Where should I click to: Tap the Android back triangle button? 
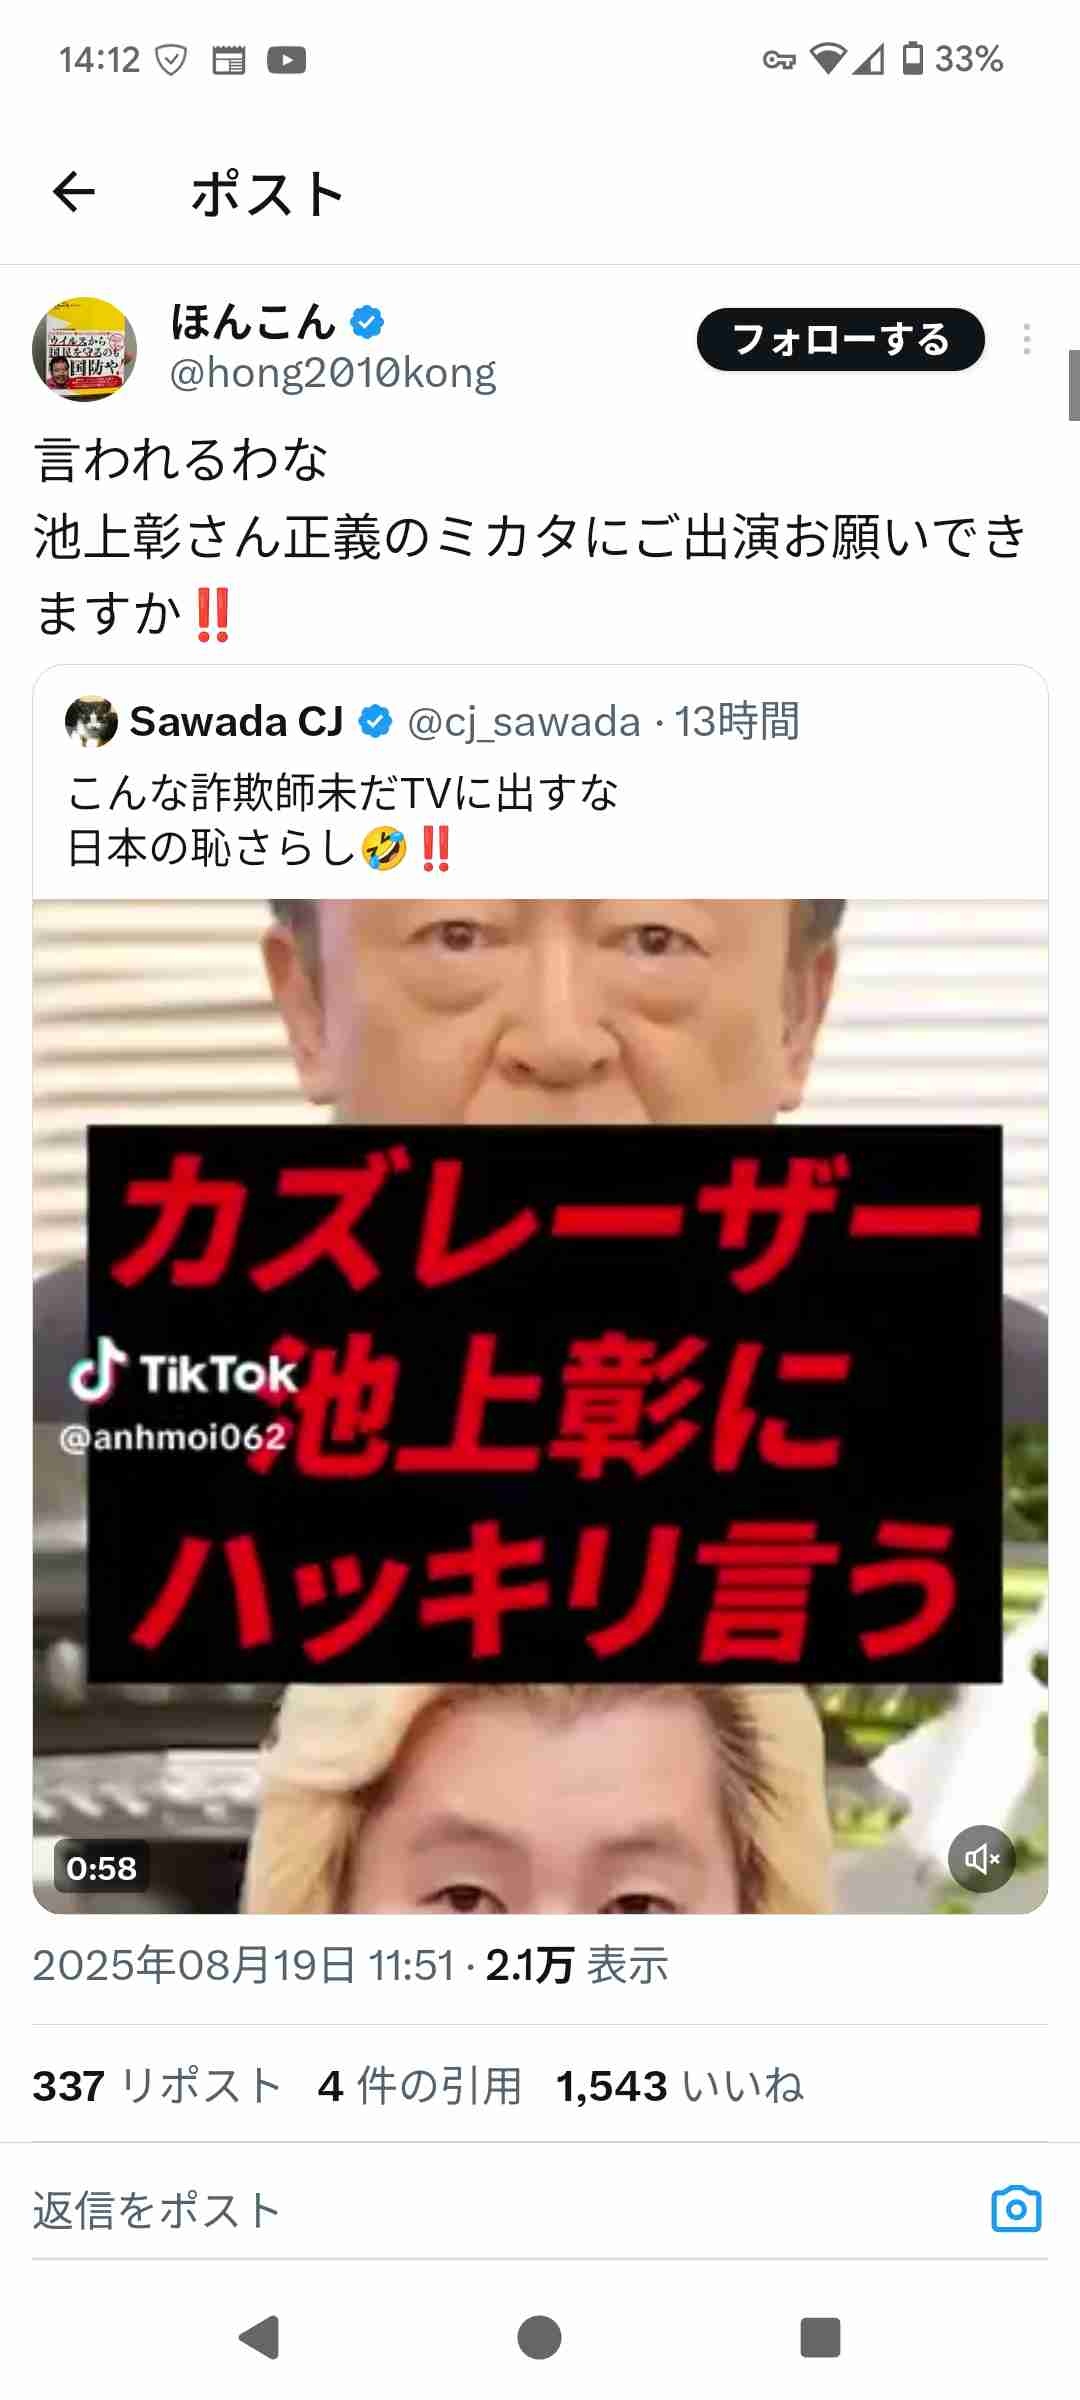pyautogui.click(x=259, y=2337)
